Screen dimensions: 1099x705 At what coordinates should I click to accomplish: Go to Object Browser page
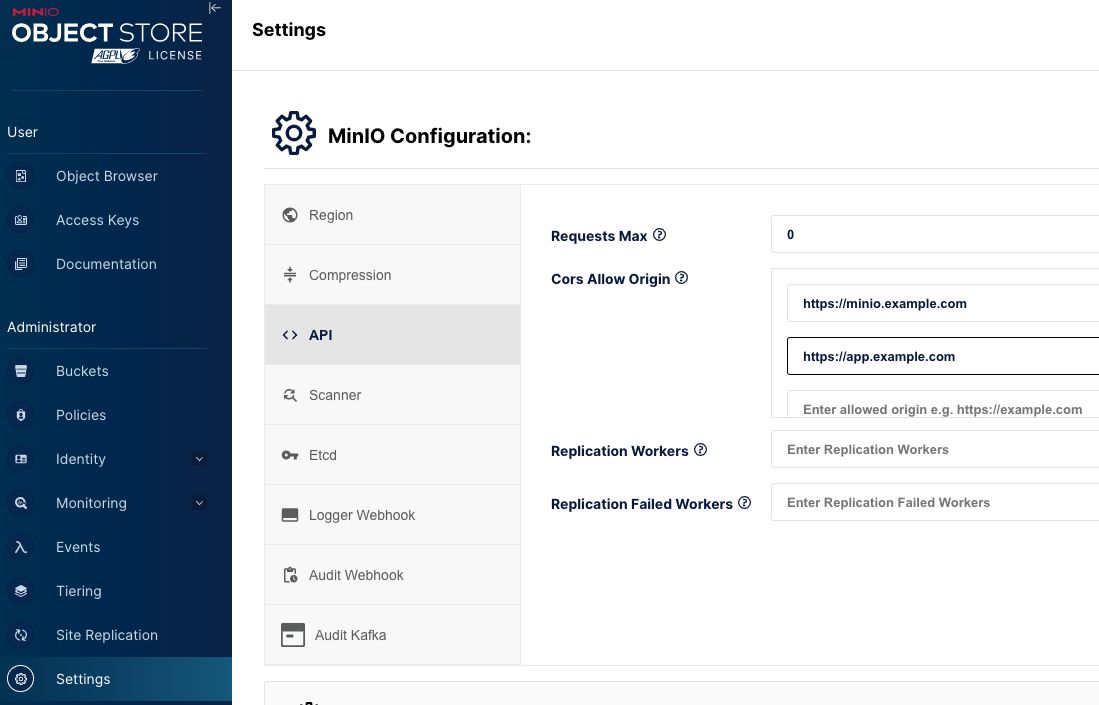point(107,176)
